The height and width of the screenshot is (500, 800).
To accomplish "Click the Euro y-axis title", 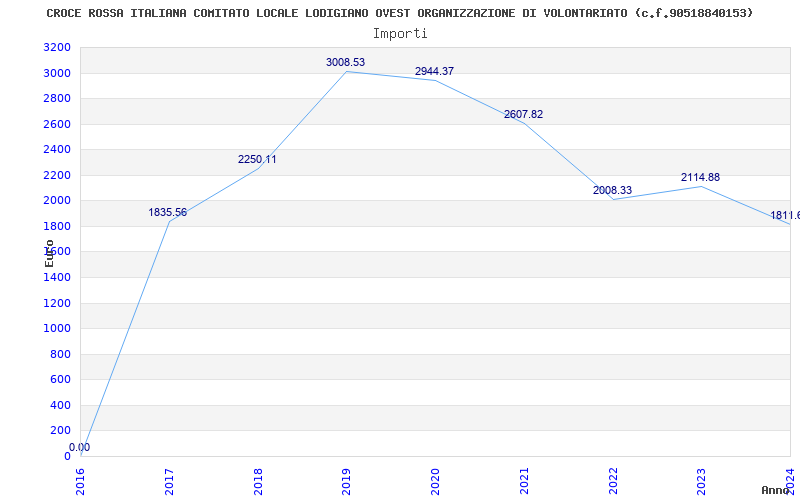I will 49,254.
